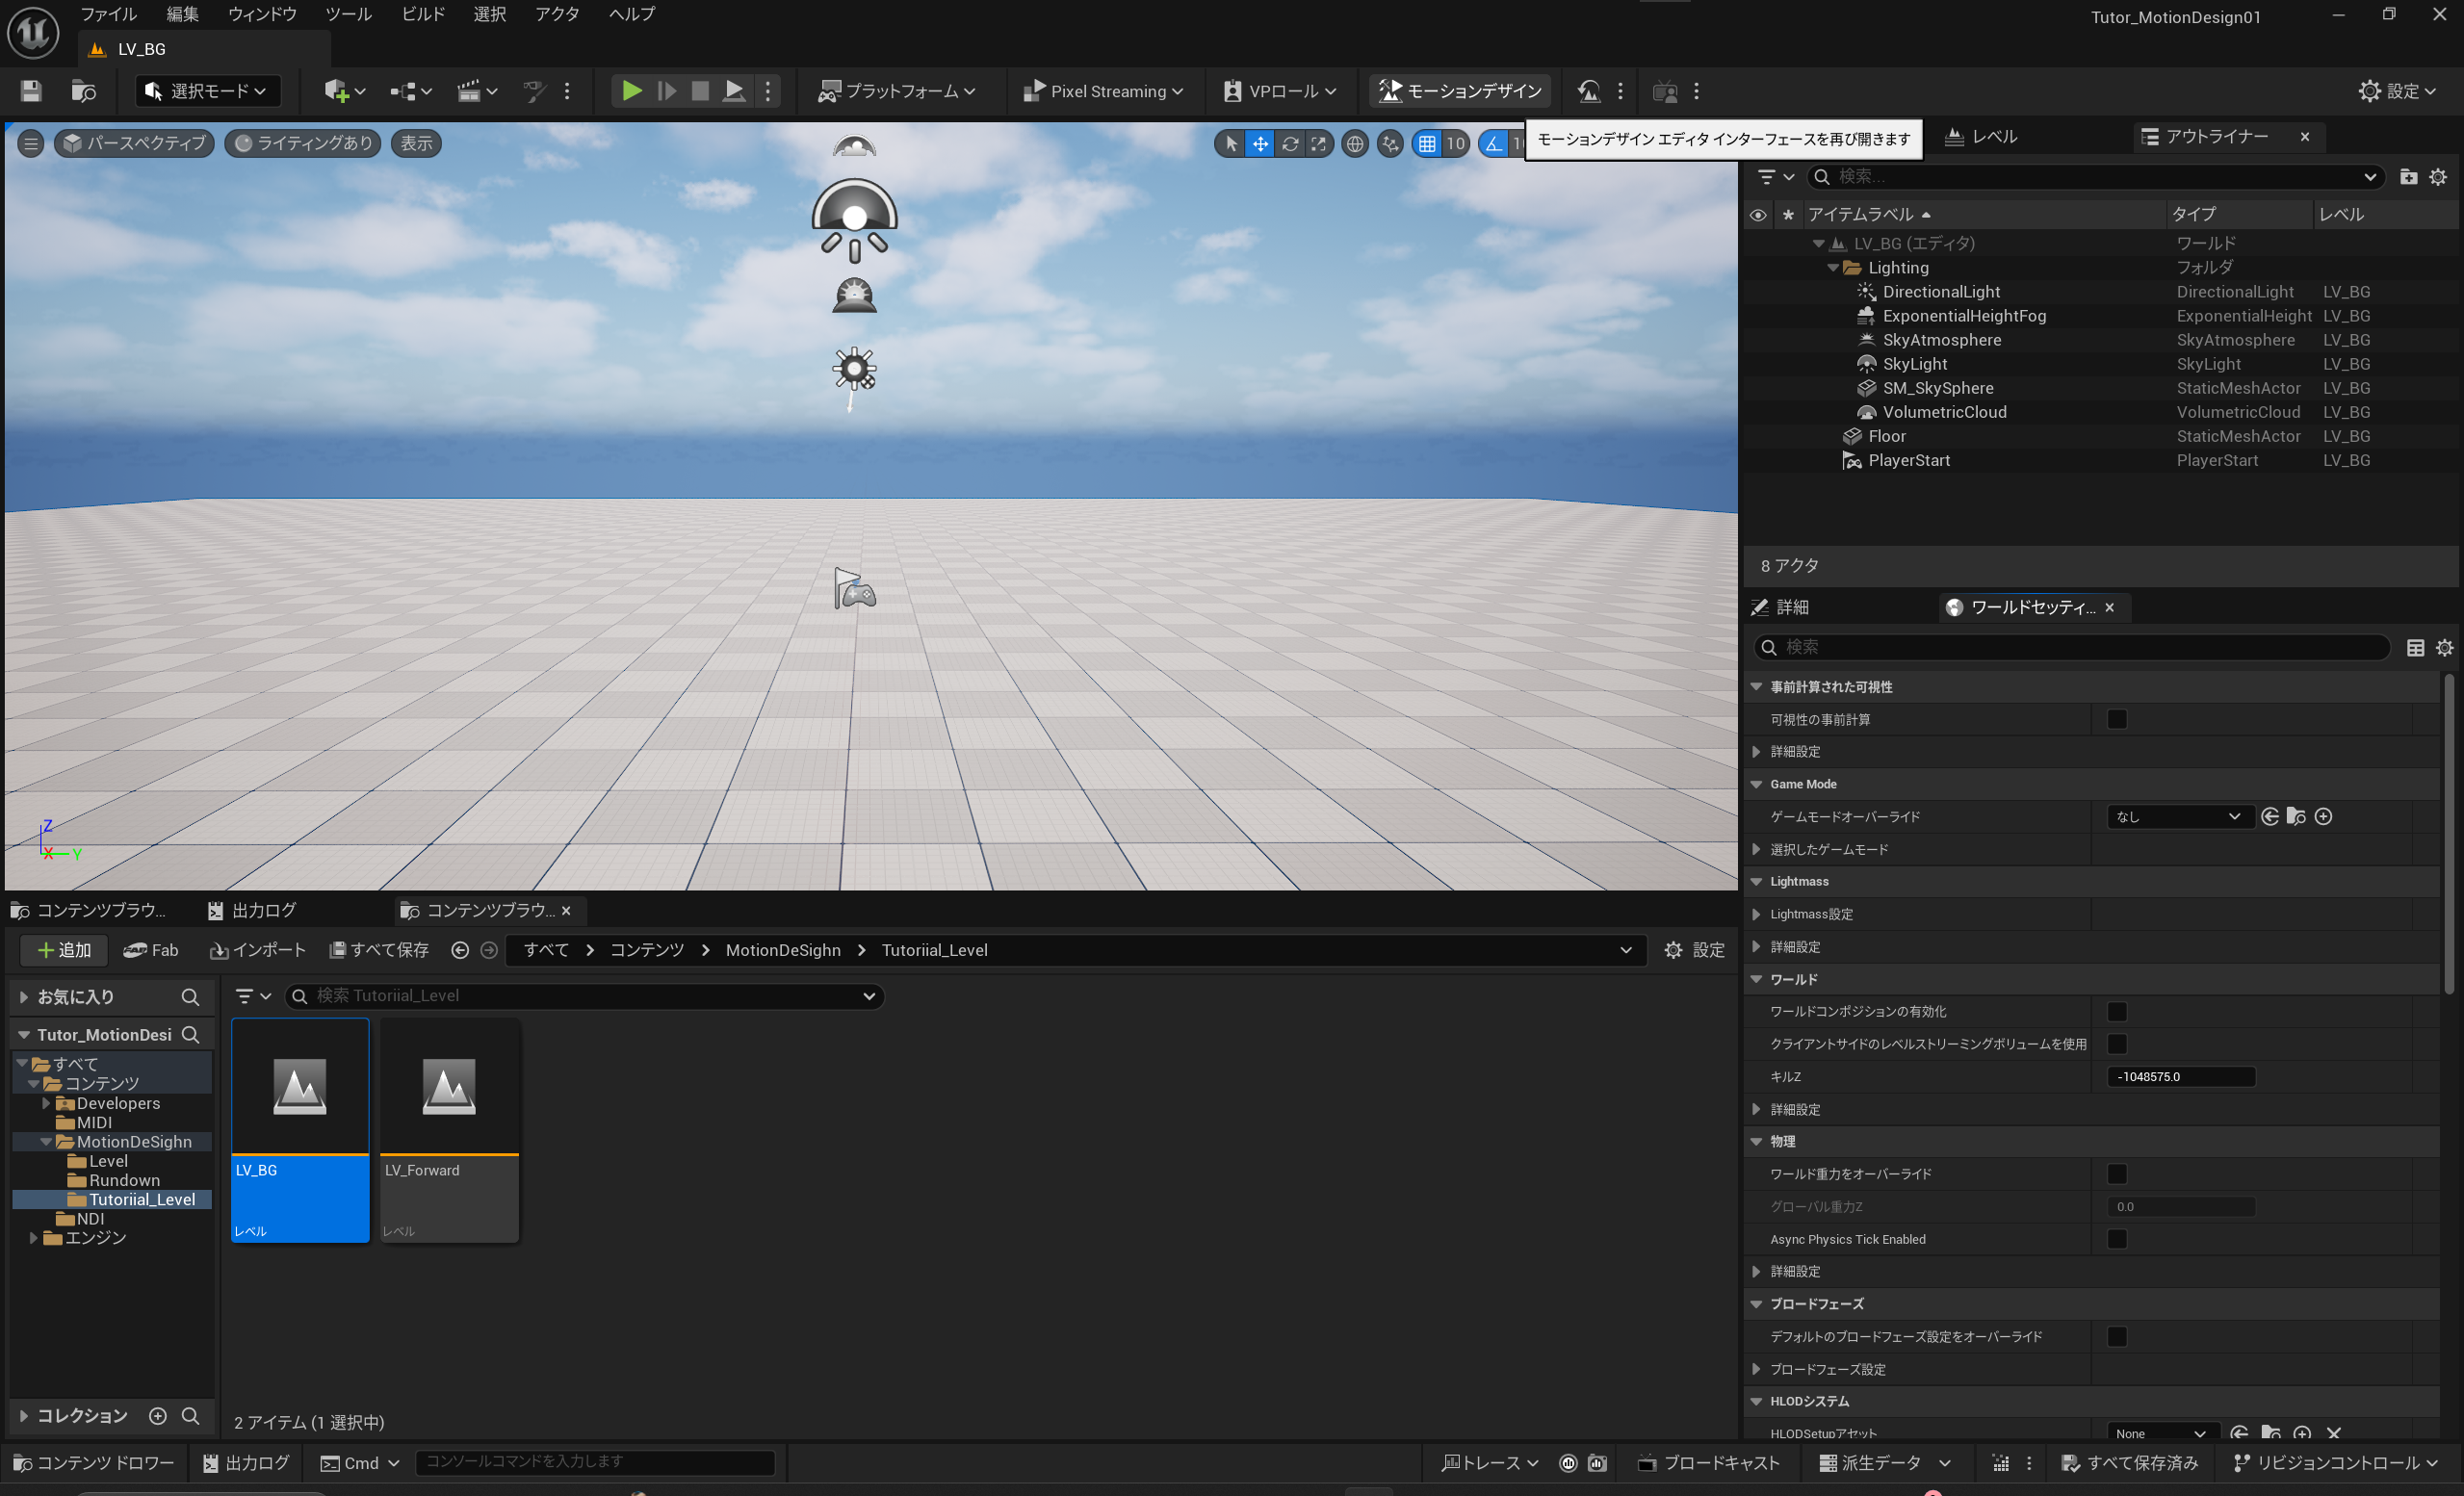Collapse the Lighting folder in outliner
The width and height of the screenshot is (2464, 1496).
pos(1833,268)
